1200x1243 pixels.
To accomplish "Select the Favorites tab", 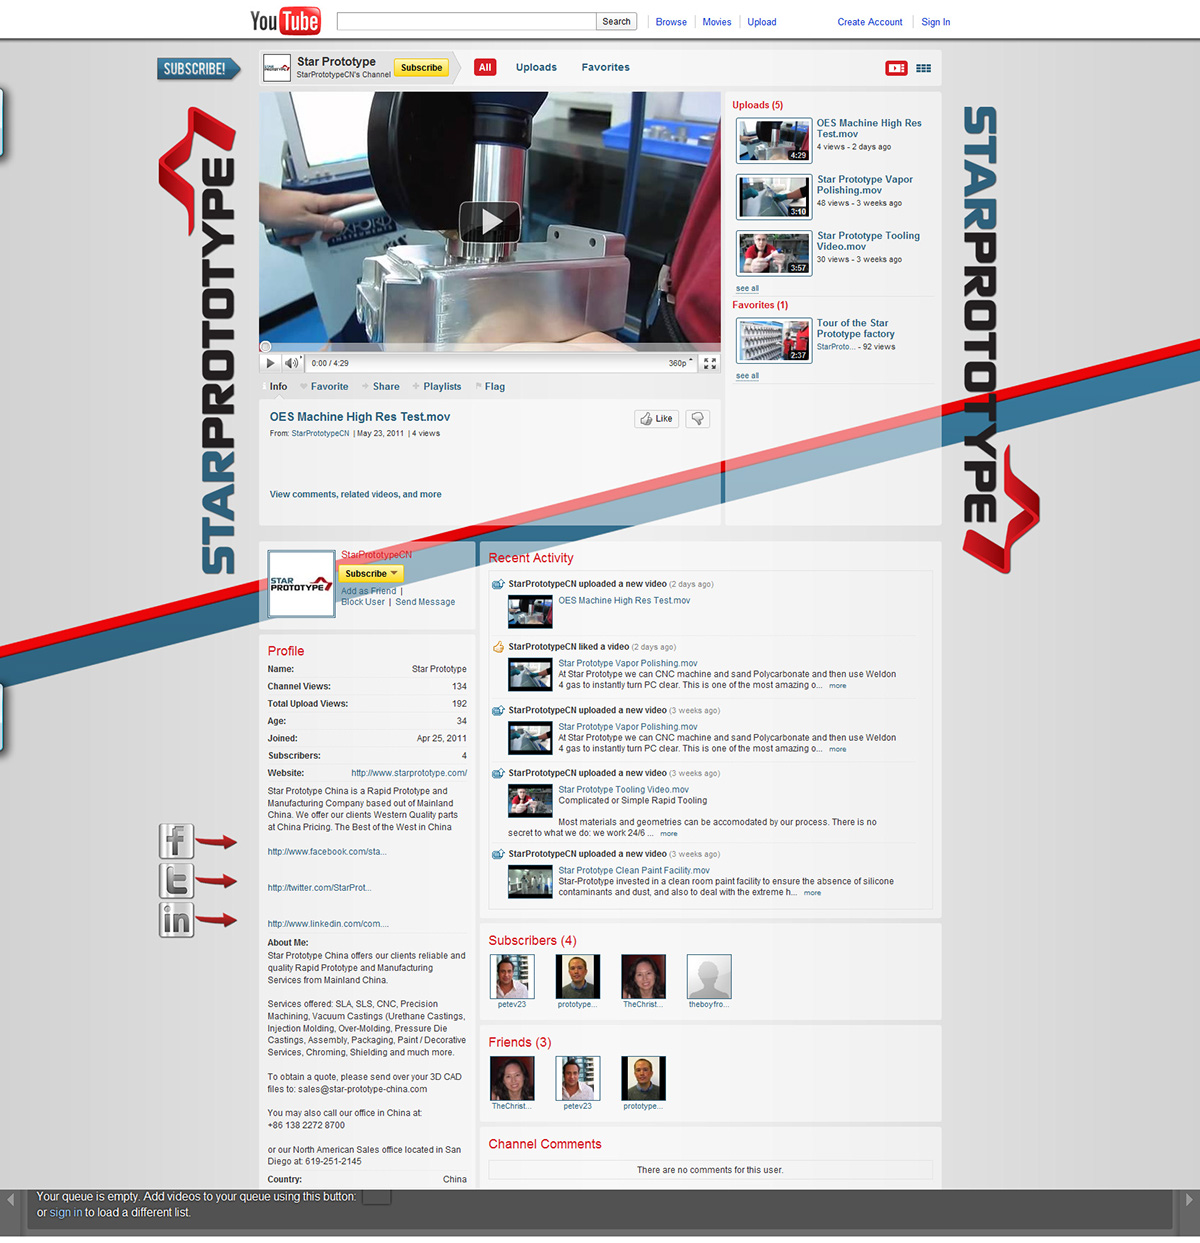I will [606, 68].
